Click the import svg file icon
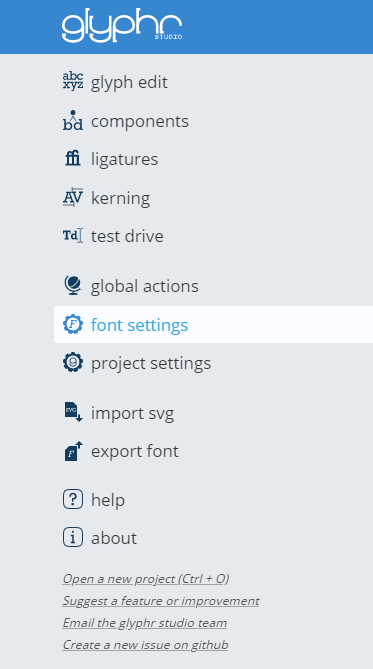 point(73,412)
